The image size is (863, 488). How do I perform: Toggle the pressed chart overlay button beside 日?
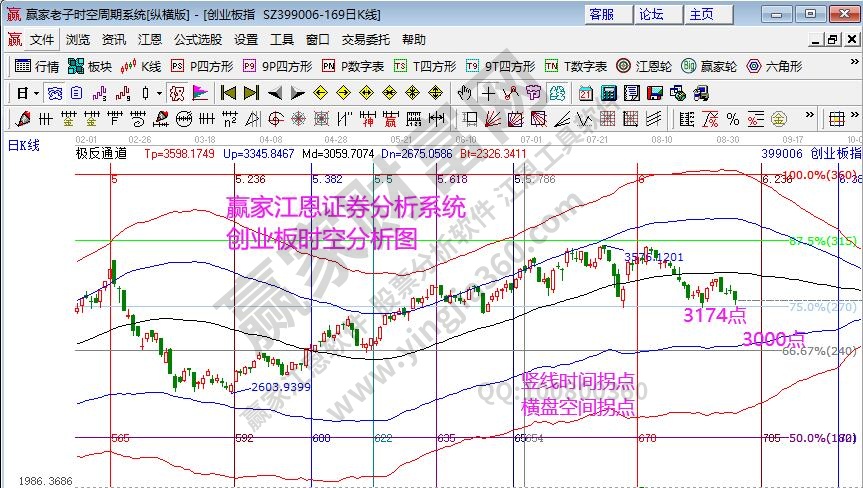pos(55,93)
